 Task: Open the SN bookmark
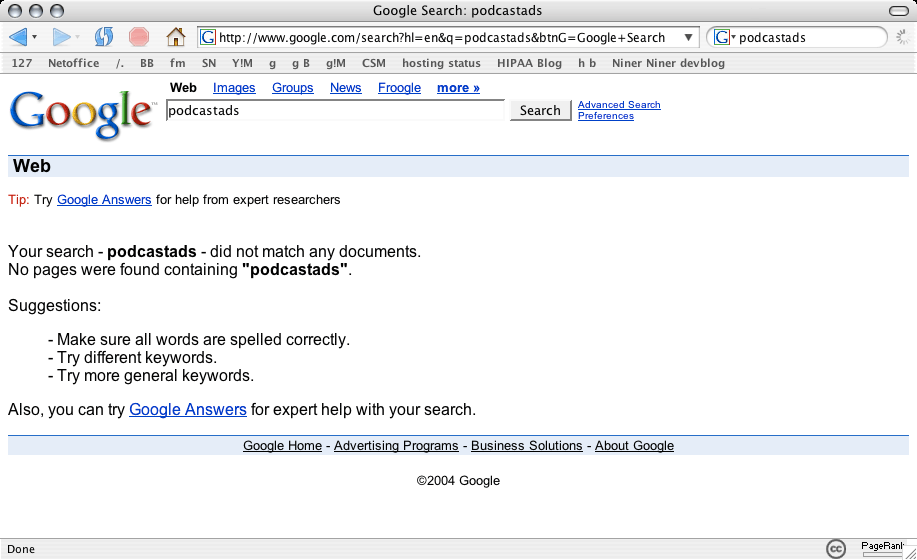[x=209, y=63]
